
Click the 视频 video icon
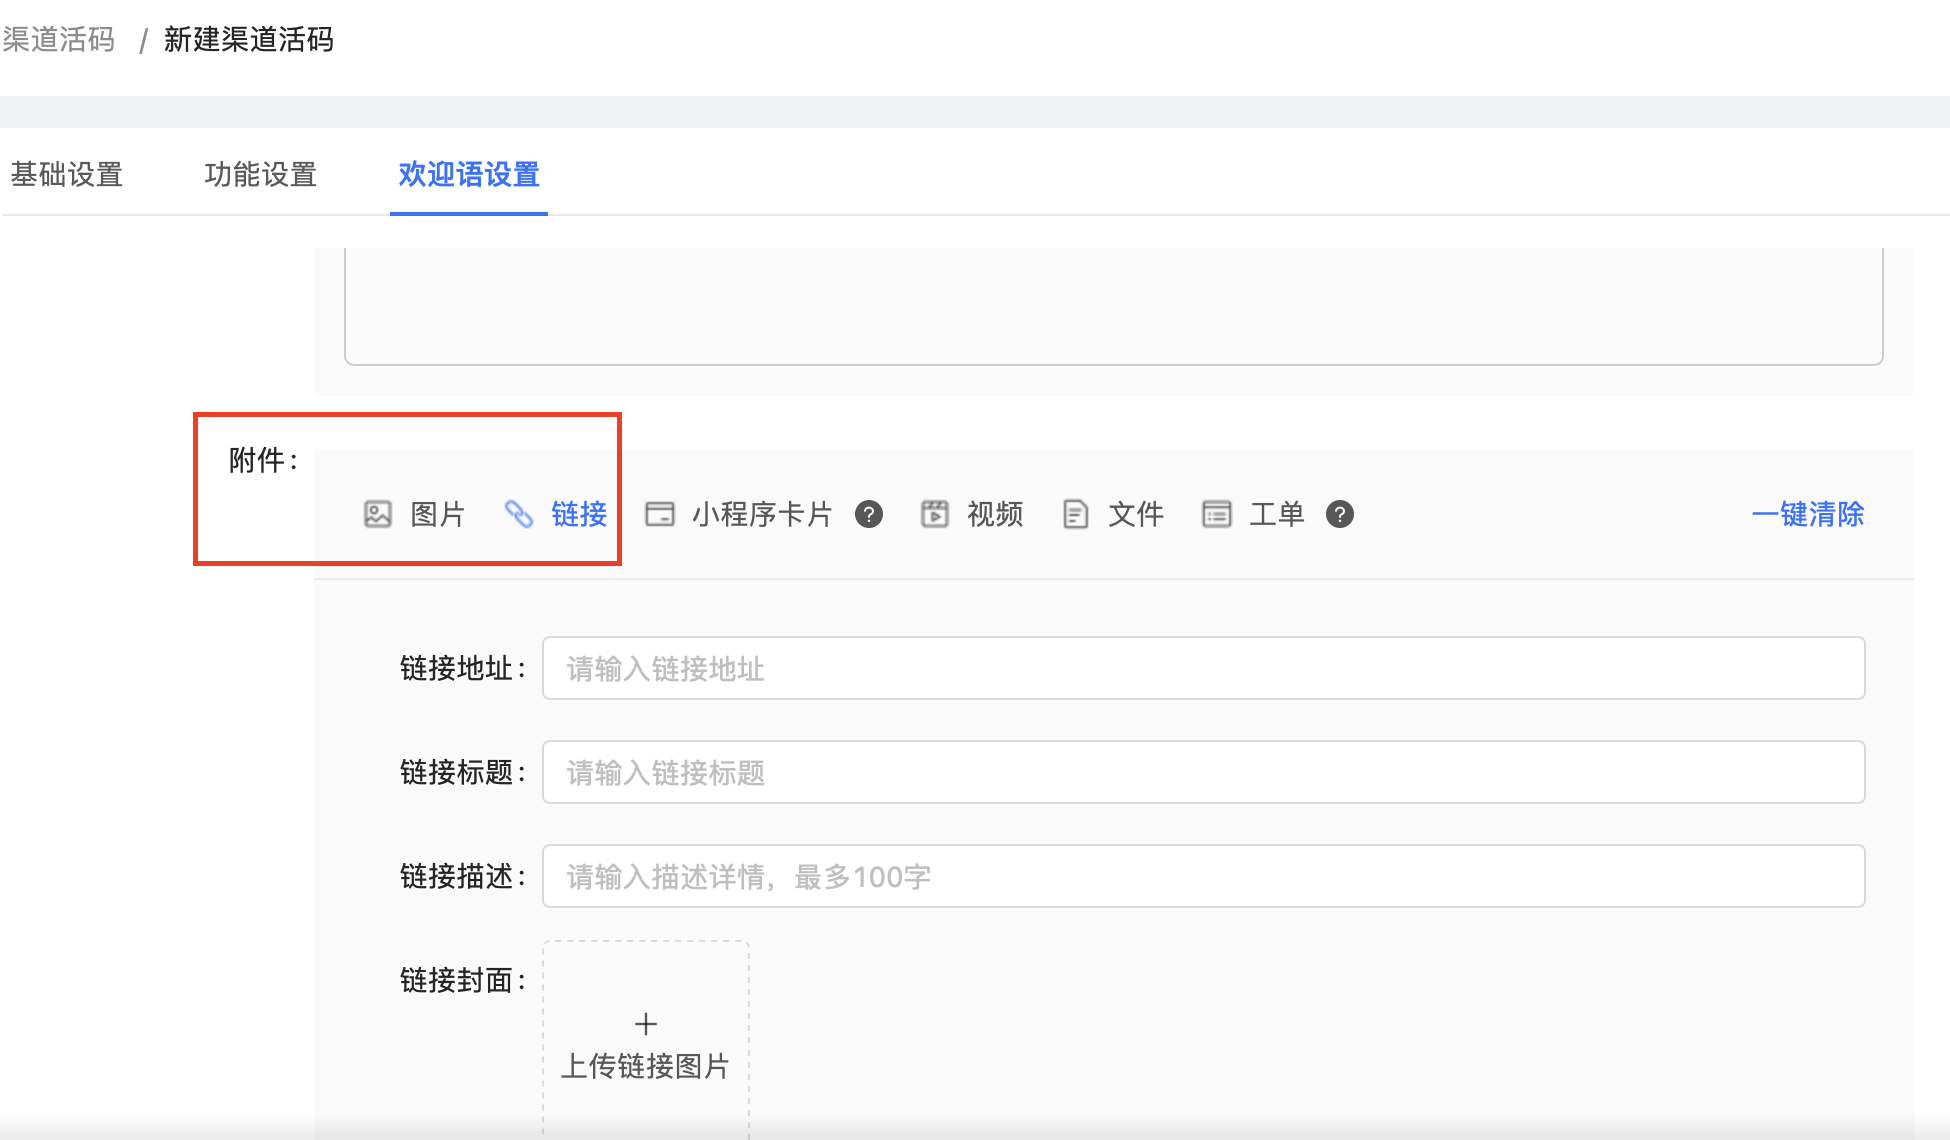pos(935,514)
